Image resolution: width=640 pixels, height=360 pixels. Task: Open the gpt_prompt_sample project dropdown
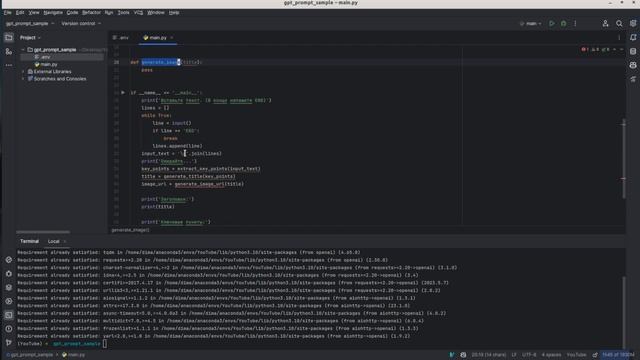[x=30, y=24]
